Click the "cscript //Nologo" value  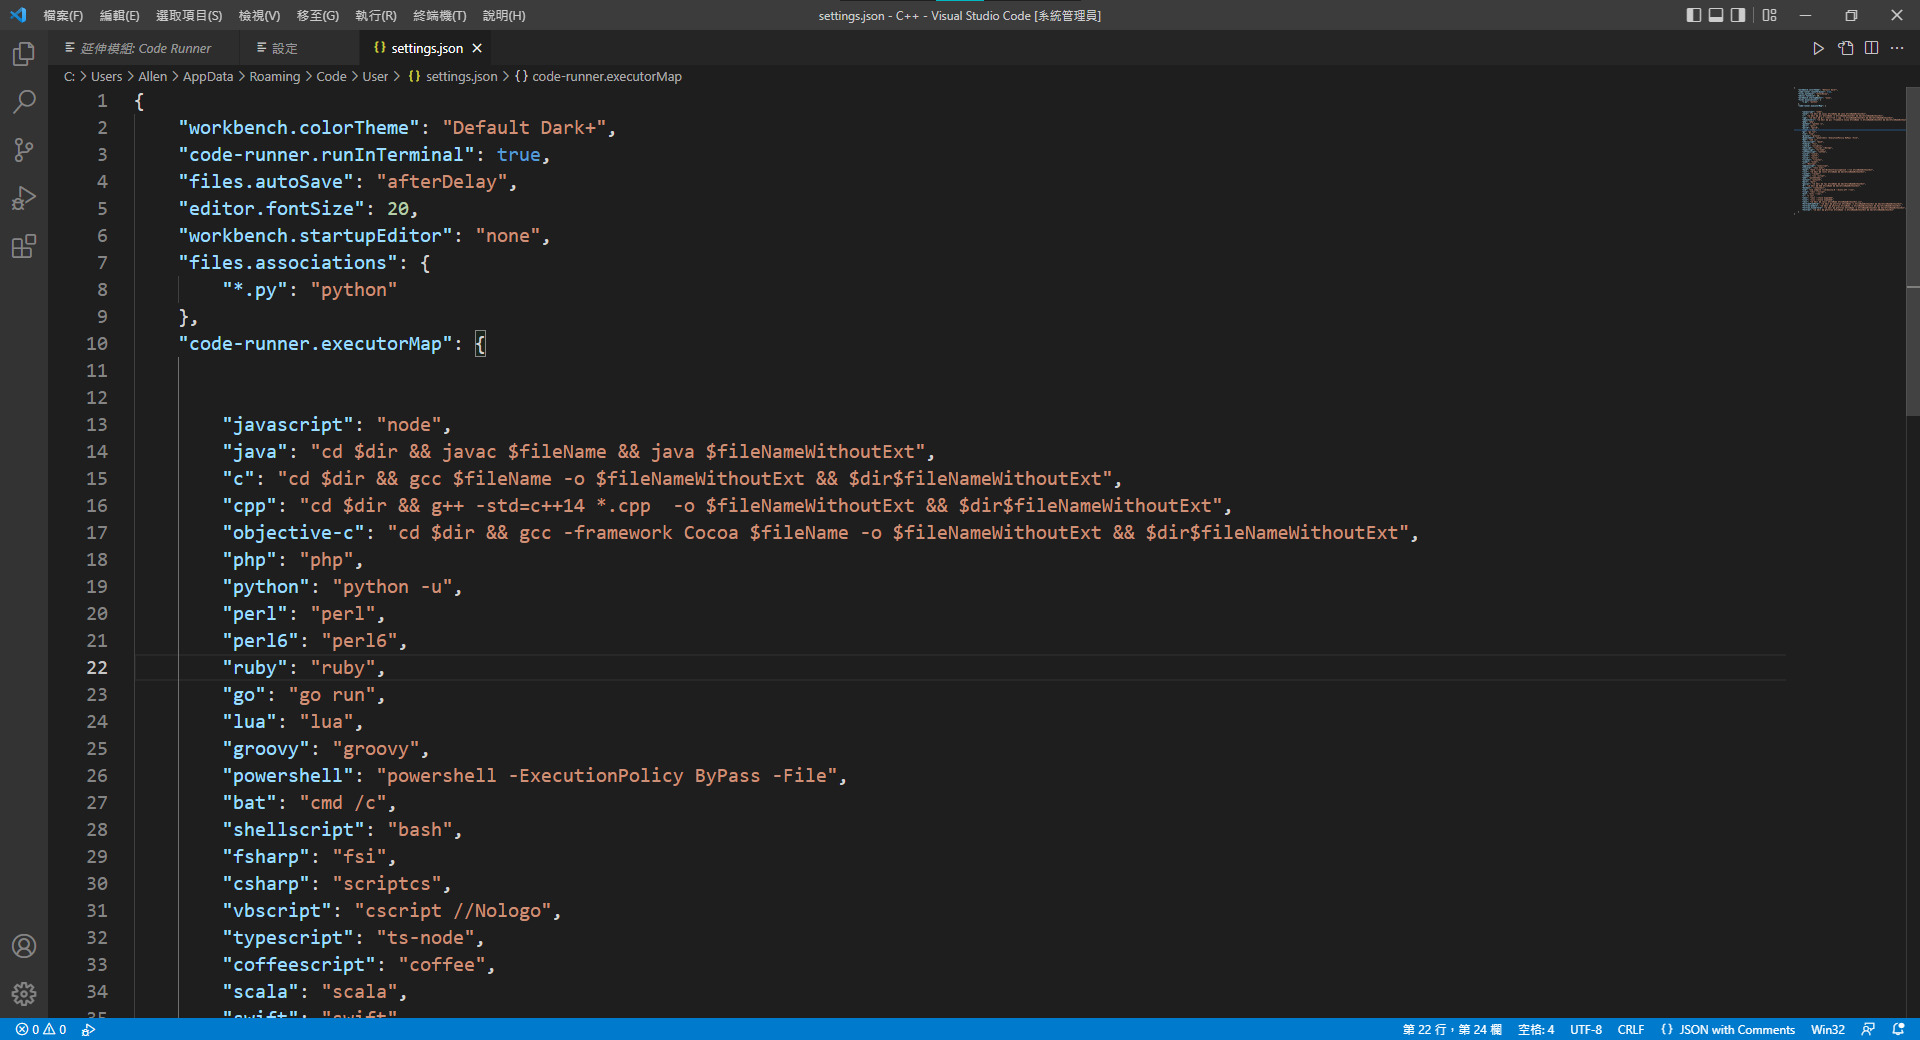pos(453,910)
